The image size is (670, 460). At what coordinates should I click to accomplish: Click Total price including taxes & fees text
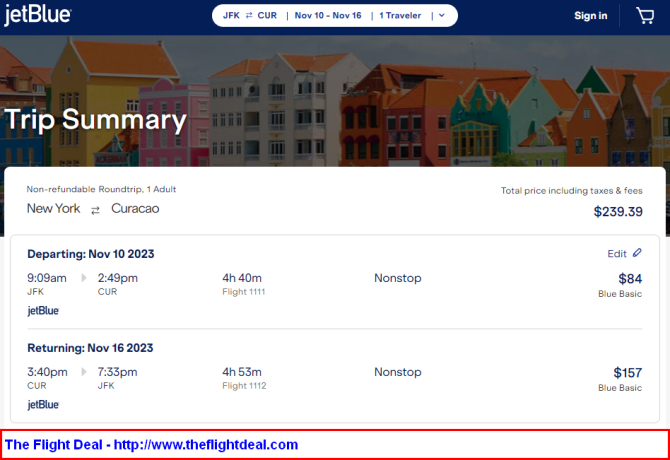click(572, 191)
